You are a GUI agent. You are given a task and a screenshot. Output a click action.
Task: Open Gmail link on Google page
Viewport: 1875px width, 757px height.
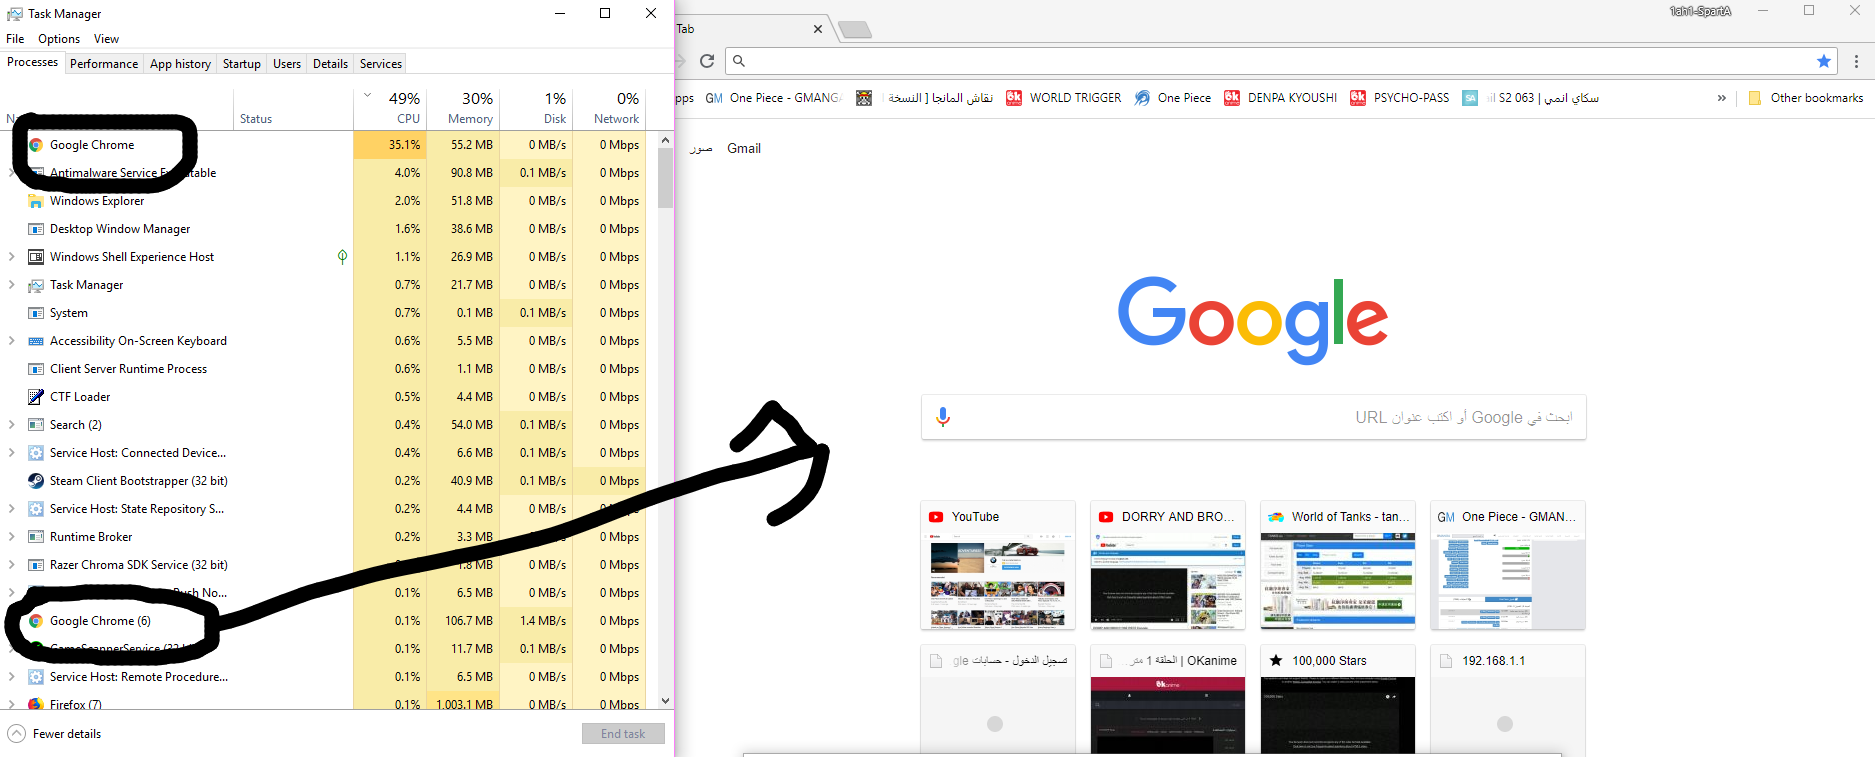pos(744,148)
